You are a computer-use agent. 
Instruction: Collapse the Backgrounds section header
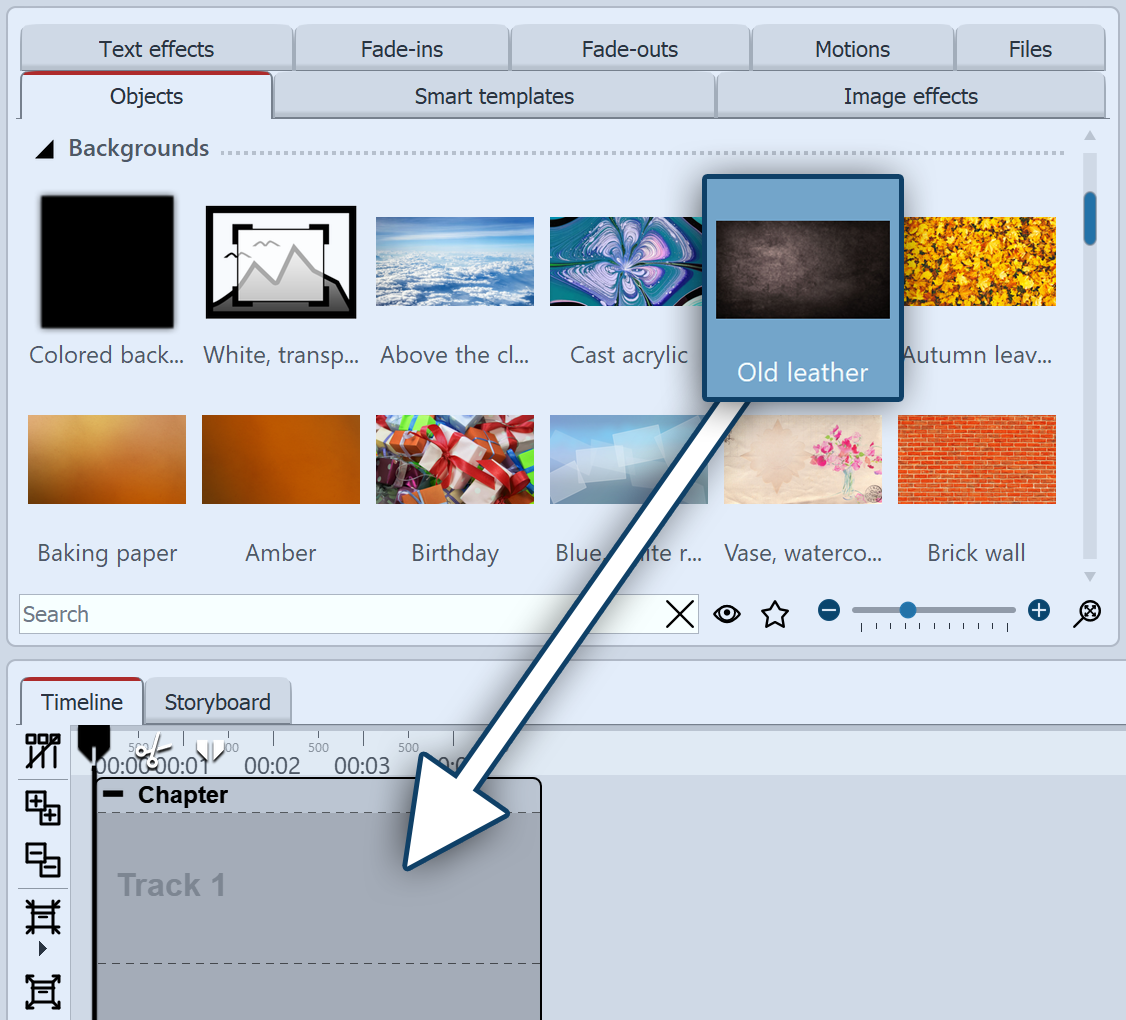click(44, 148)
